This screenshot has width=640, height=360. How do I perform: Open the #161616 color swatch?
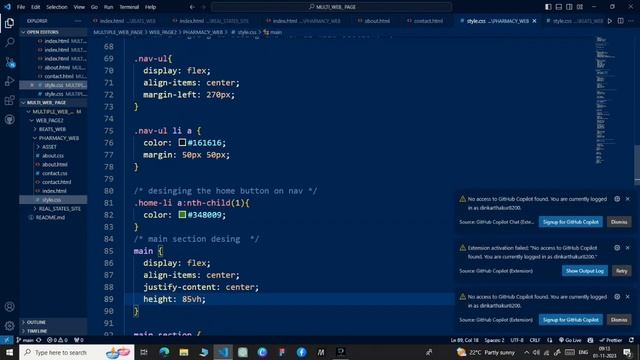pyautogui.click(x=182, y=142)
